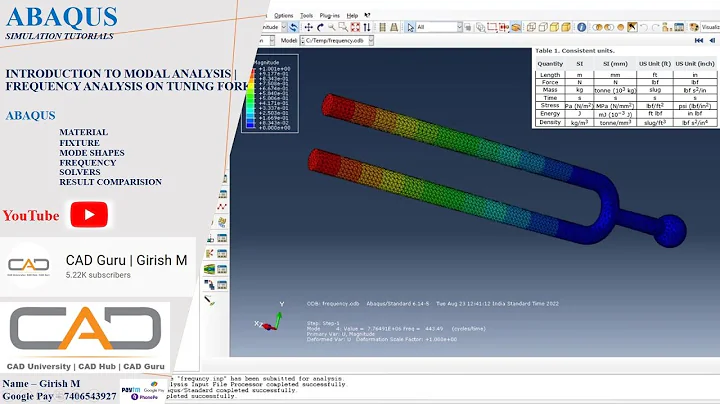The width and height of the screenshot is (720, 404).
Task: Click the red dashed rectangle selection icon
Action: [492, 28]
